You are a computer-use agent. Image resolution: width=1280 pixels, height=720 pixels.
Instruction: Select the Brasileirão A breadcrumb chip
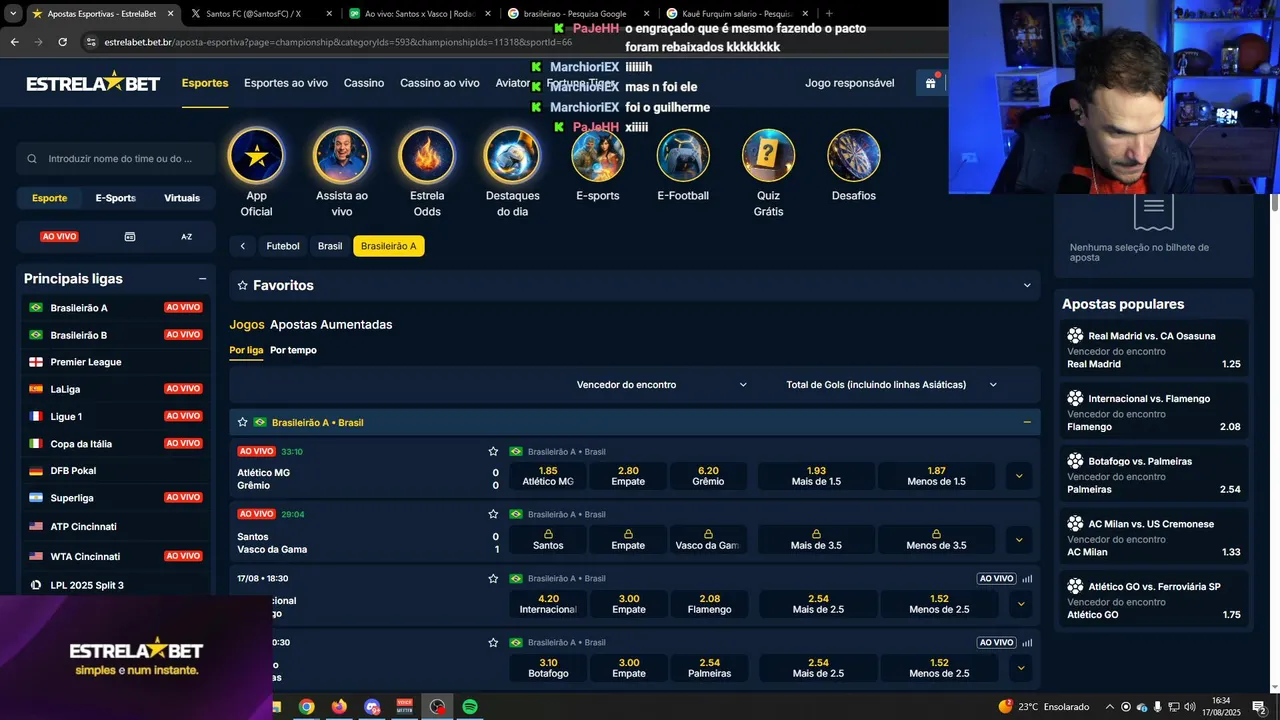pyautogui.click(x=389, y=246)
